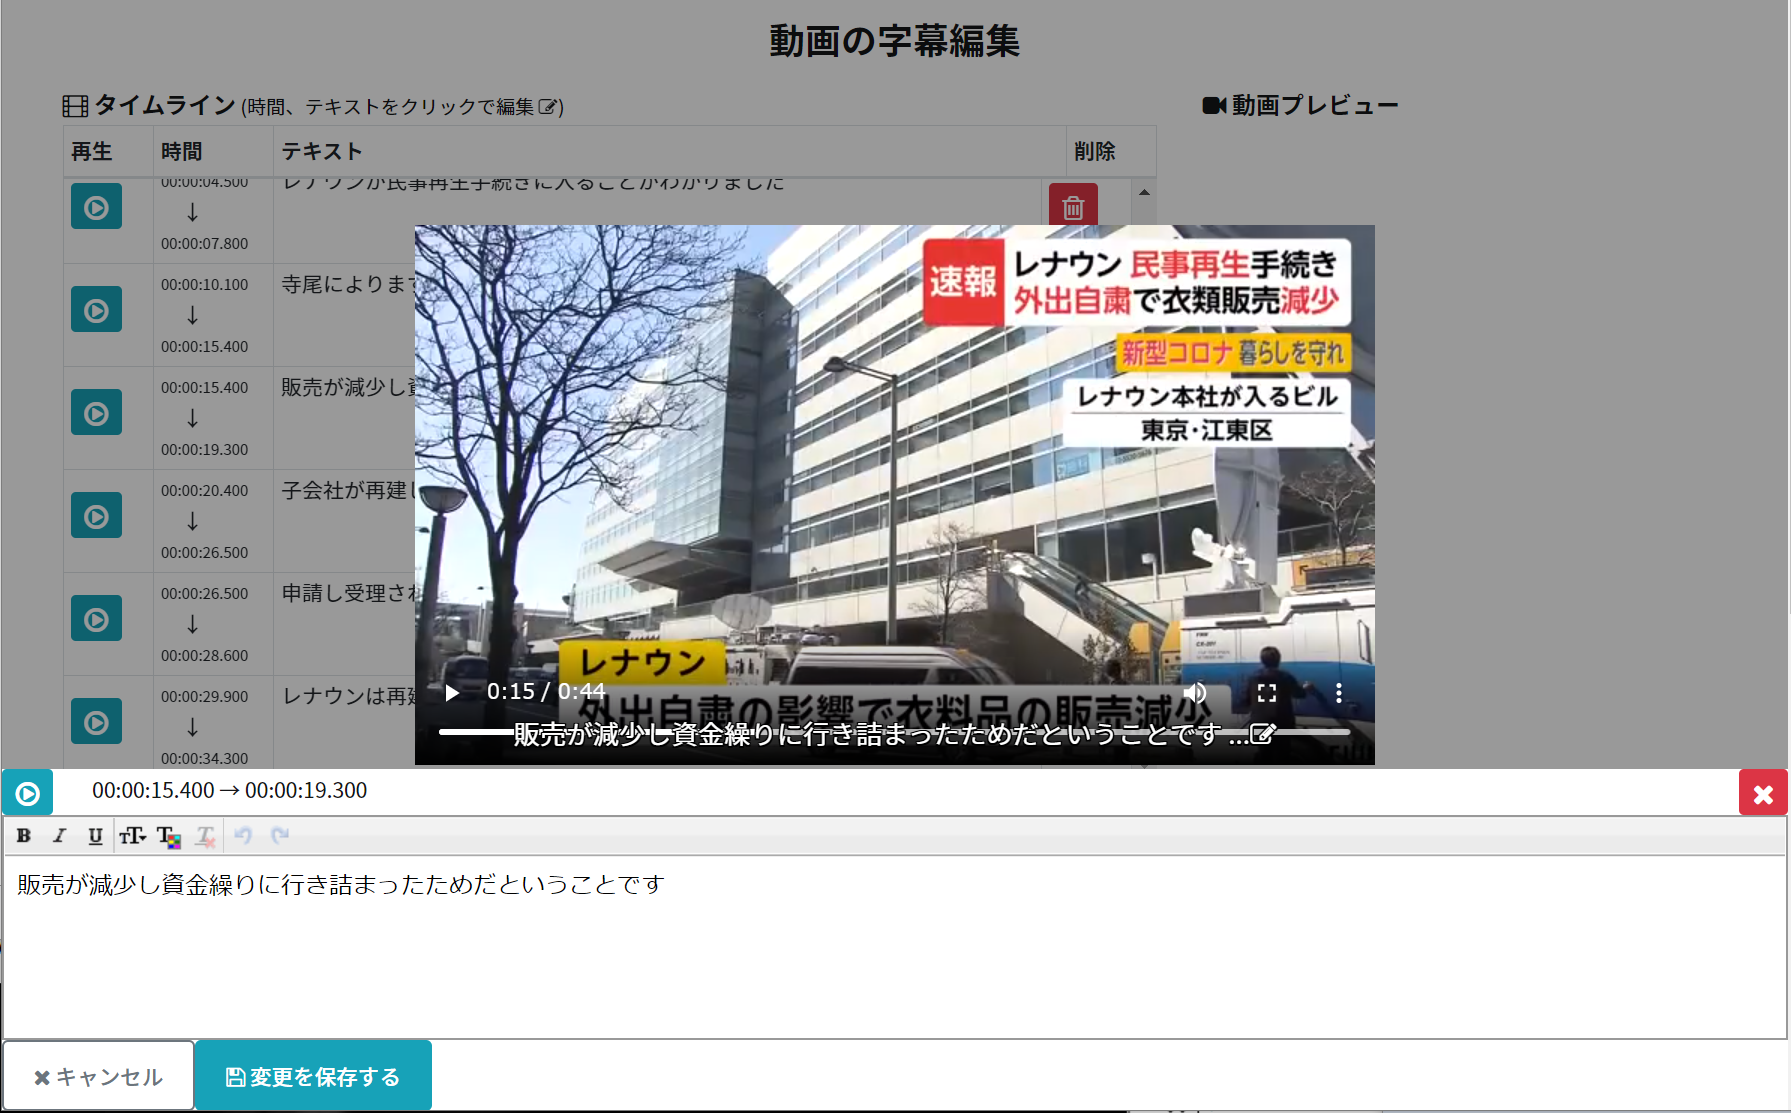The width and height of the screenshot is (1791, 1113).
Task: Edit subtitle text starting 申請し受理さ
Action: coord(348,593)
